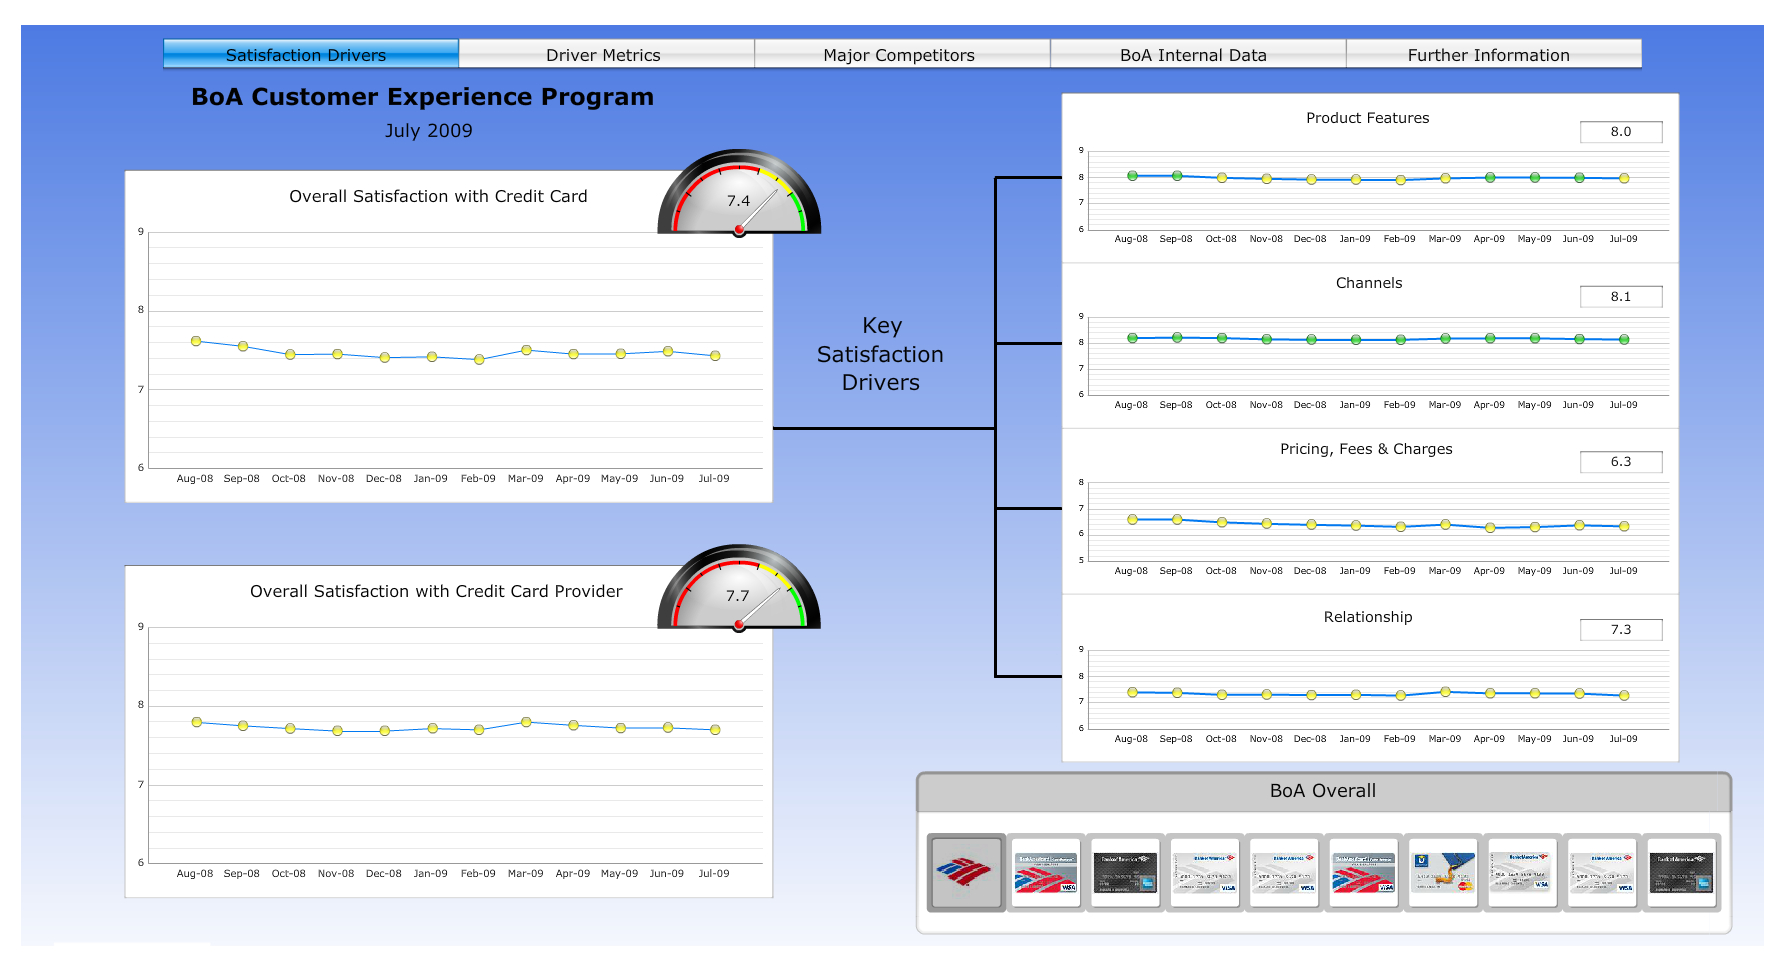The image size is (1786, 972).
Task: Click the Channels 8.1 value box
Action: point(1620,297)
